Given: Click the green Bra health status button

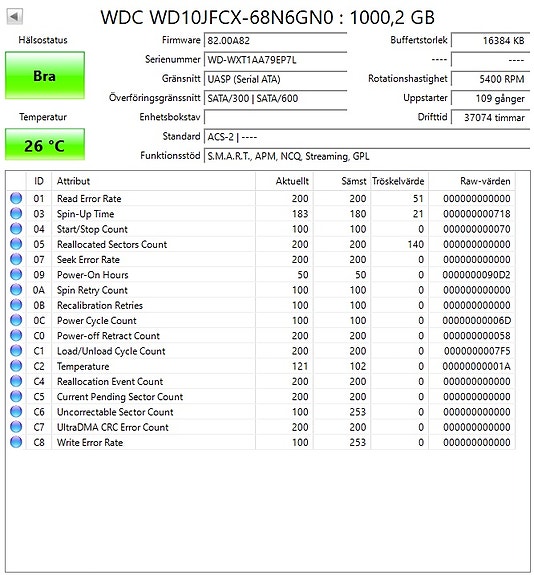Looking at the screenshot, I should coord(45,76).
